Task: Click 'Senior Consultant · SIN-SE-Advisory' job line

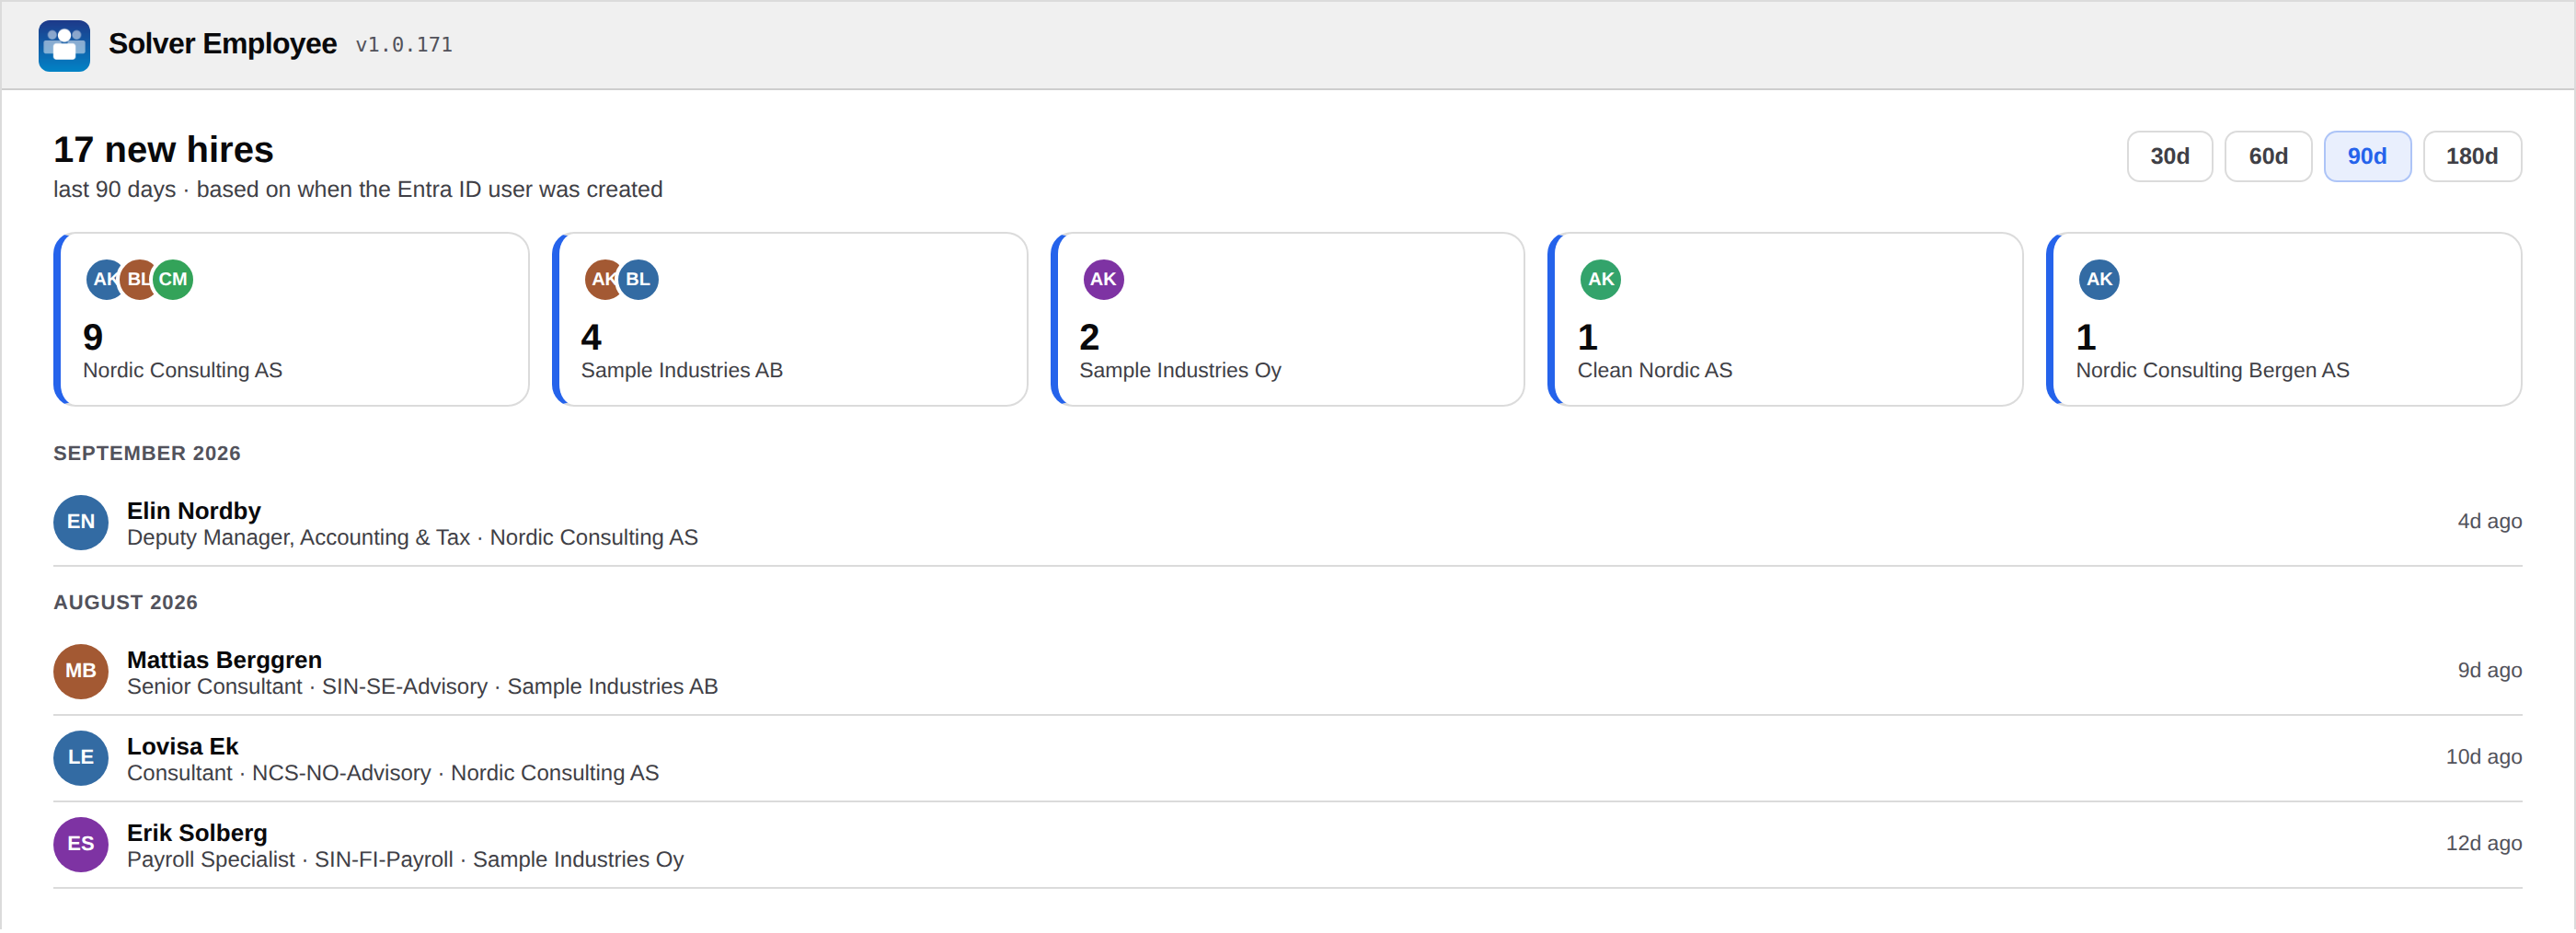Action: point(307,687)
